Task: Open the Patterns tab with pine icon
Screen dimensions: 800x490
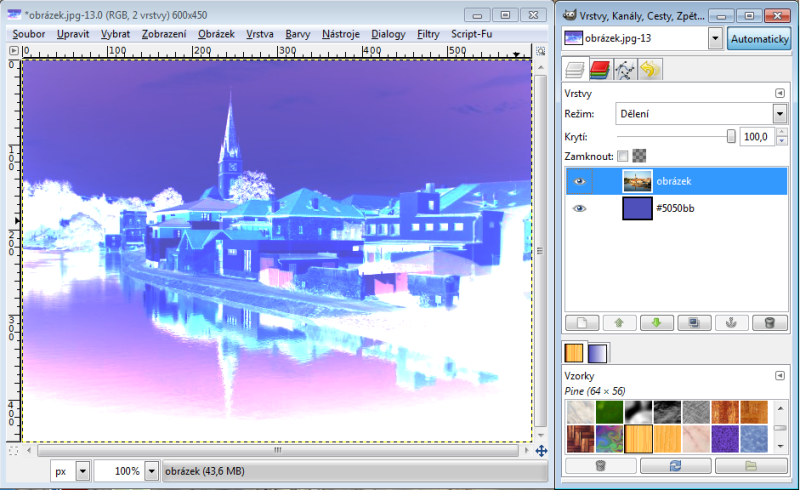Action: click(x=574, y=353)
